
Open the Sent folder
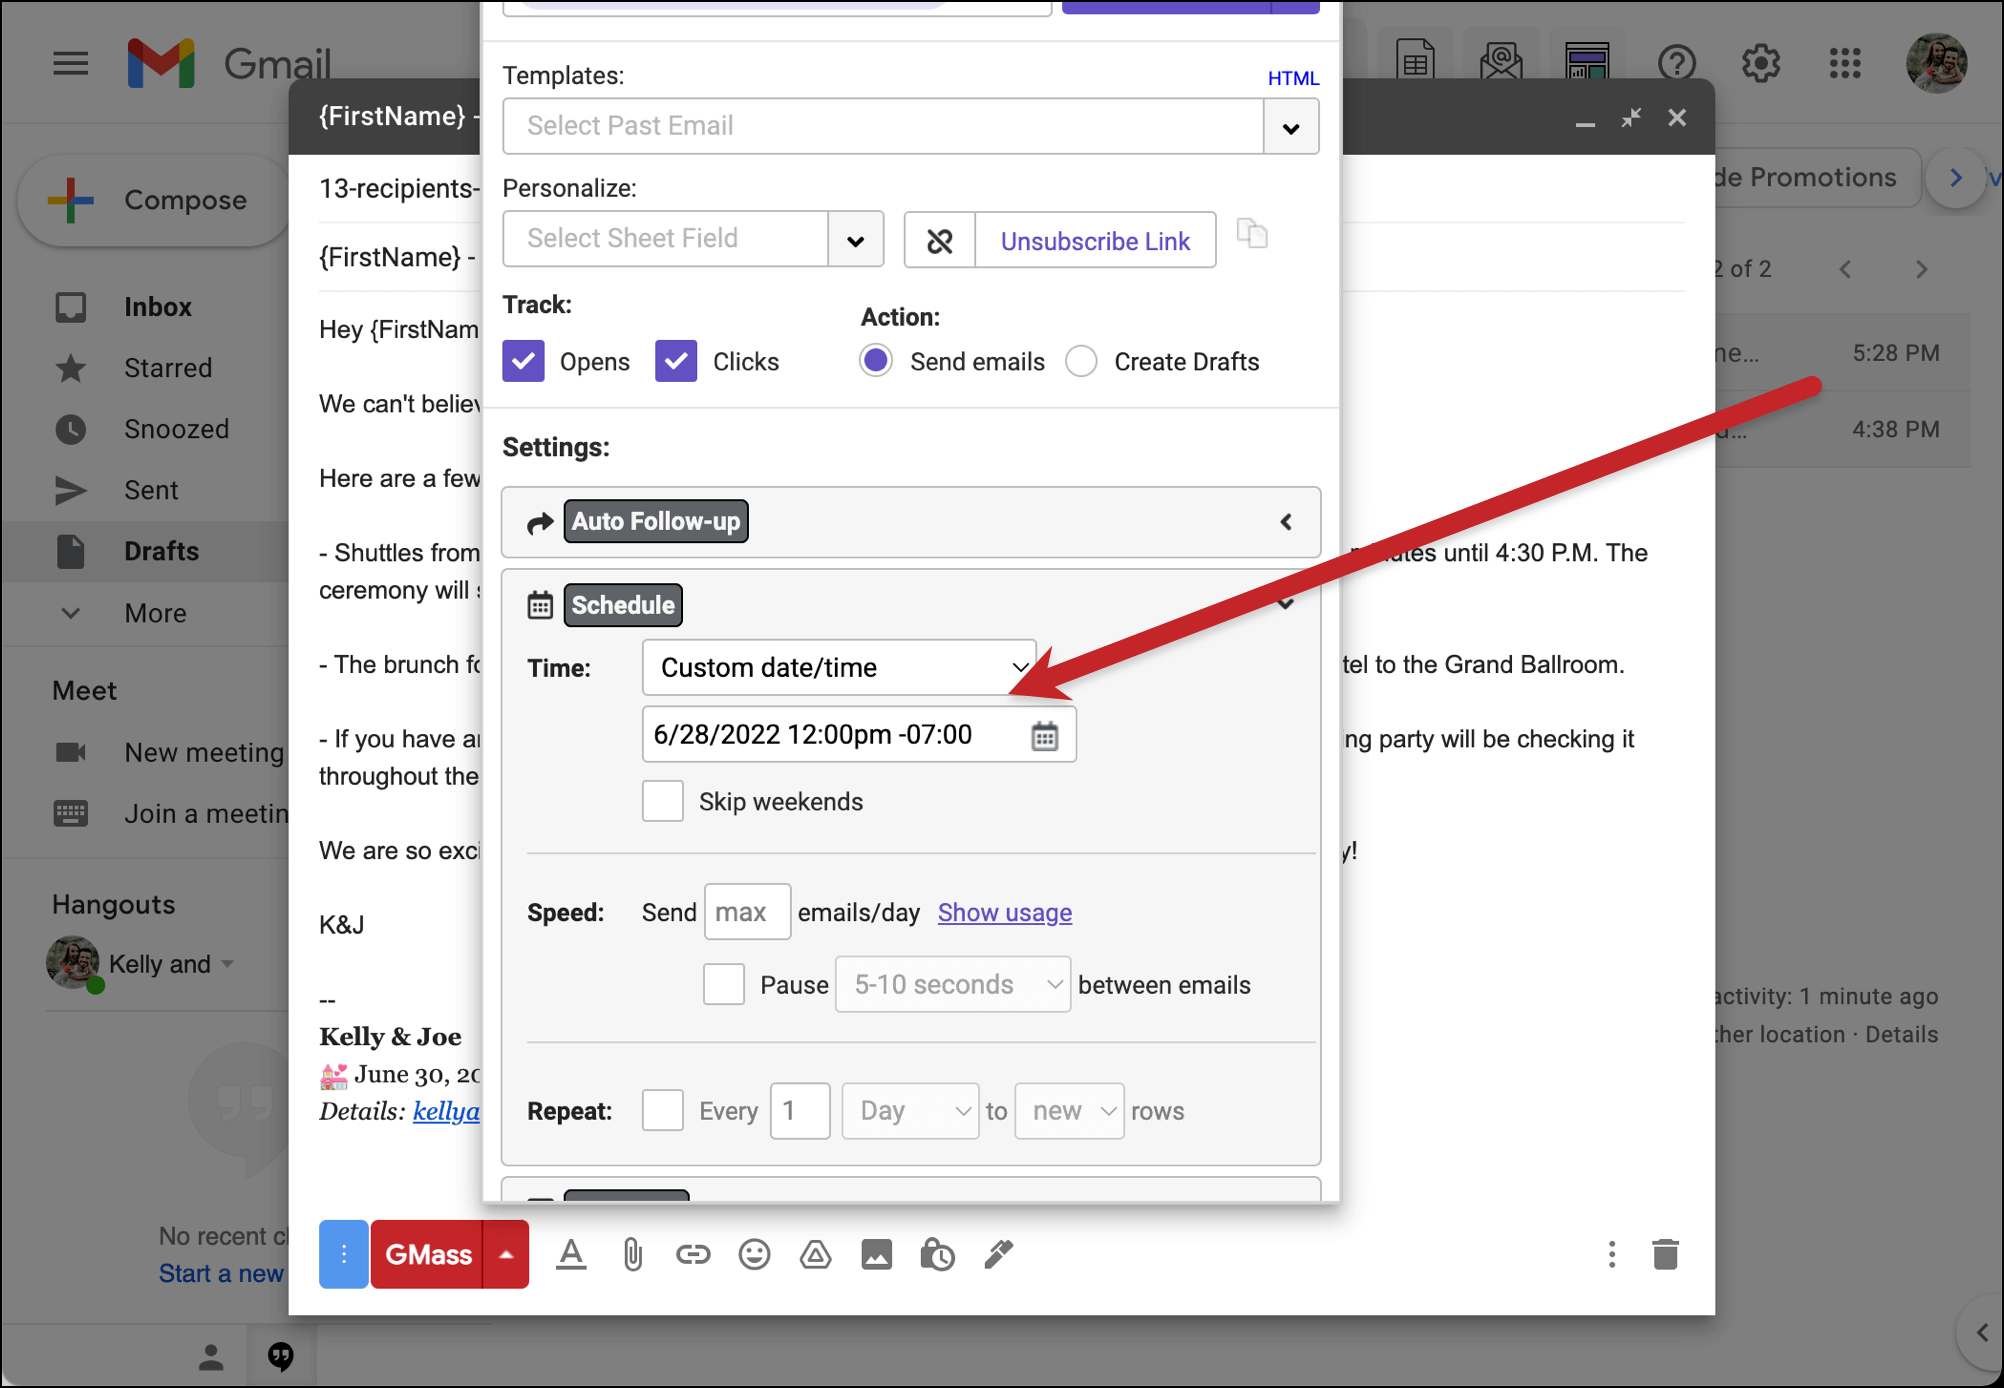click(151, 490)
